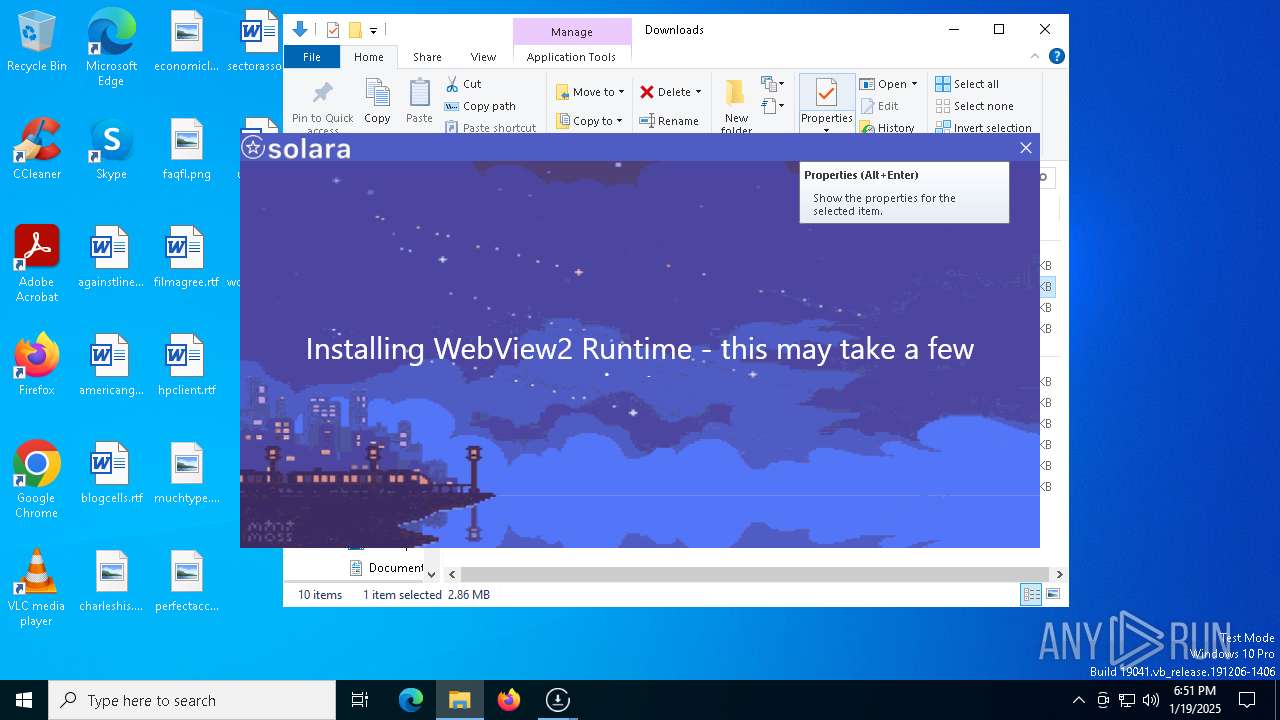Image resolution: width=1280 pixels, height=720 pixels.
Task: Open Microsoft Edge desktop shortcut
Action: coord(111,48)
